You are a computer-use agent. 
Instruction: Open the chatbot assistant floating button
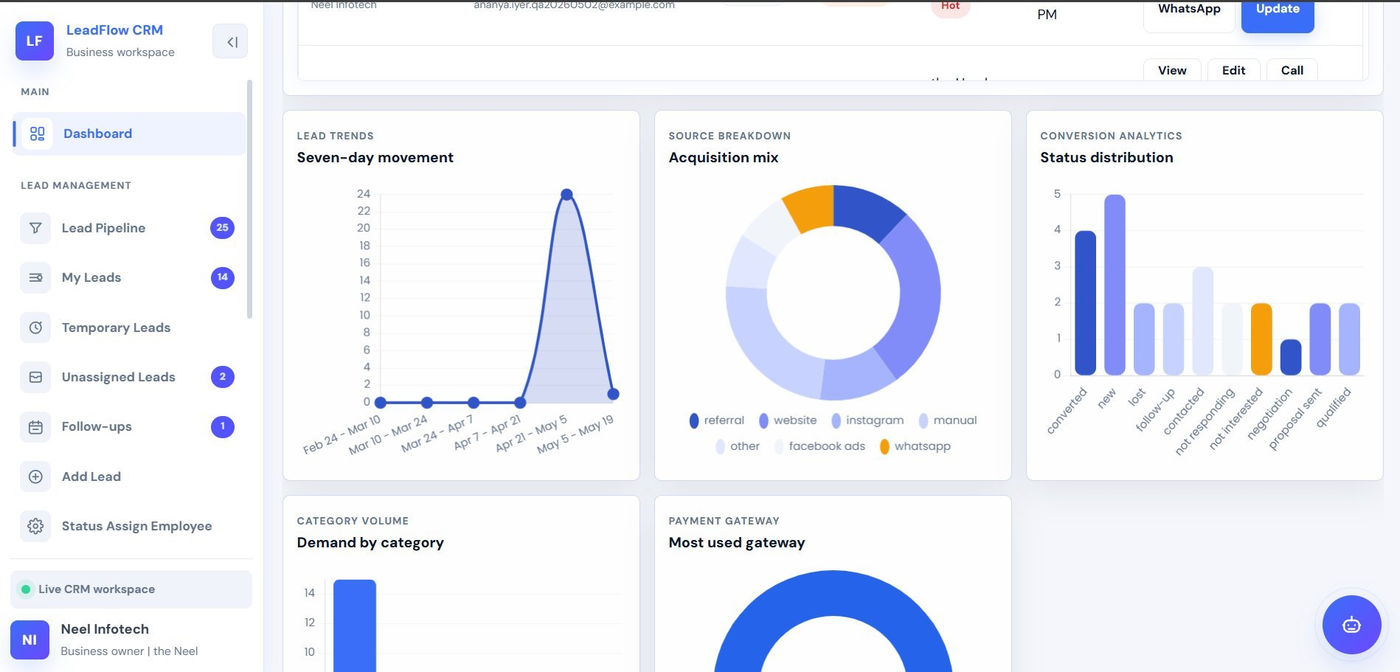(1352, 624)
